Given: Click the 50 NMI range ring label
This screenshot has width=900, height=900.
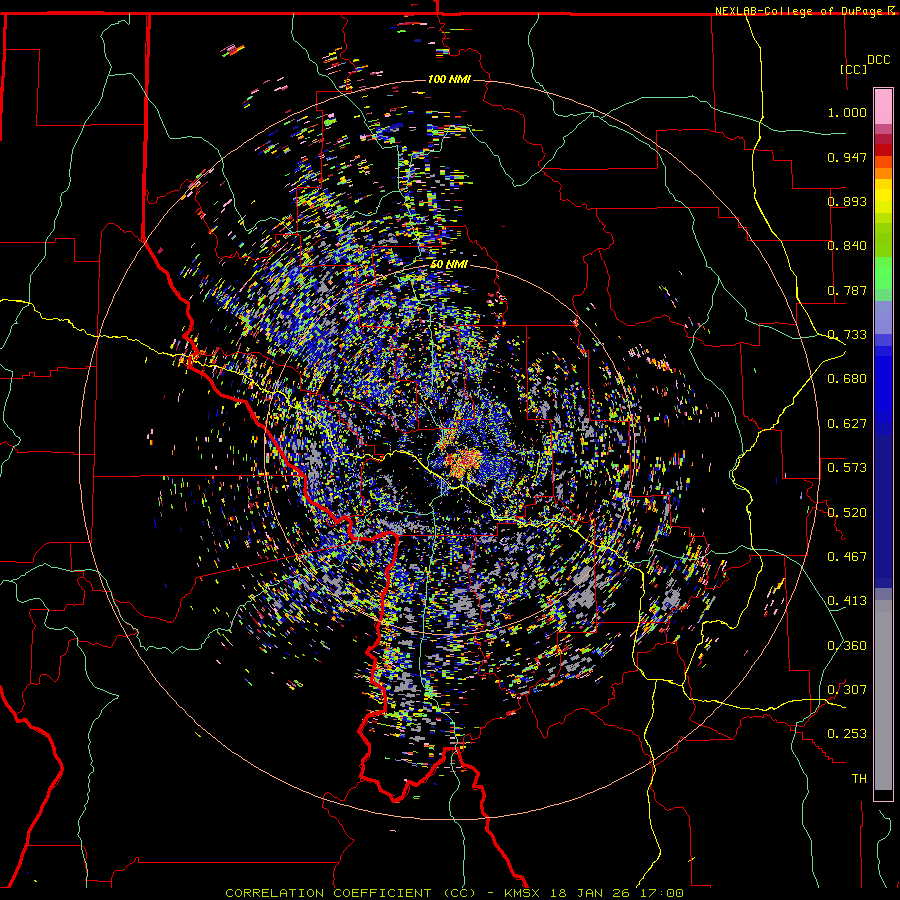Looking at the screenshot, I should (x=449, y=265).
